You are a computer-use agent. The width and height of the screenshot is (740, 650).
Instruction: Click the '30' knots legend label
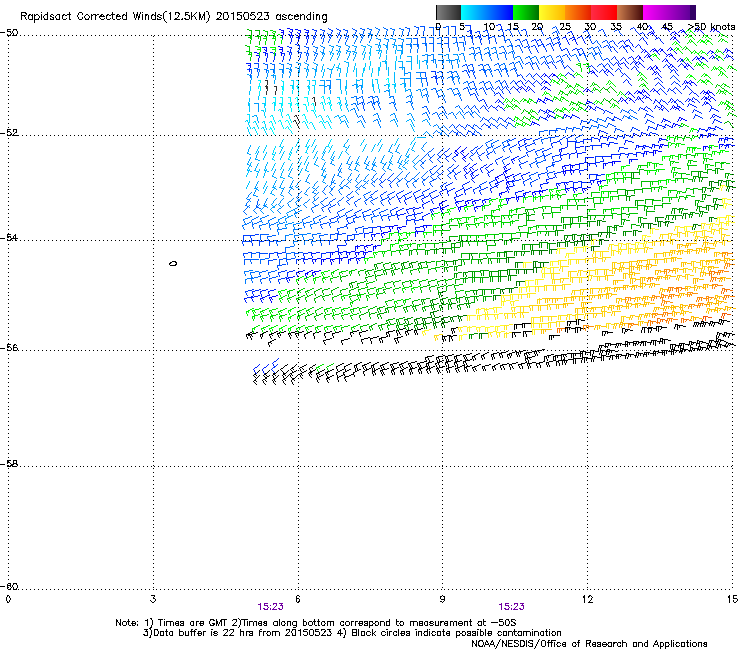[x=590, y=27]
